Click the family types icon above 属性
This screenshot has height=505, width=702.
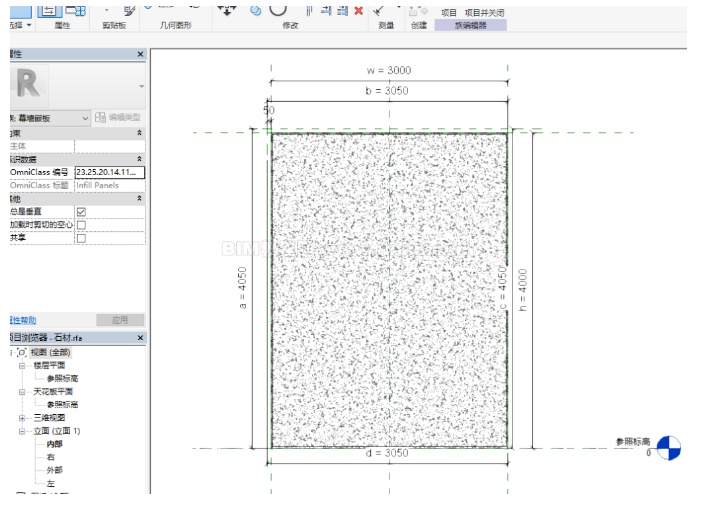(76, 10)
